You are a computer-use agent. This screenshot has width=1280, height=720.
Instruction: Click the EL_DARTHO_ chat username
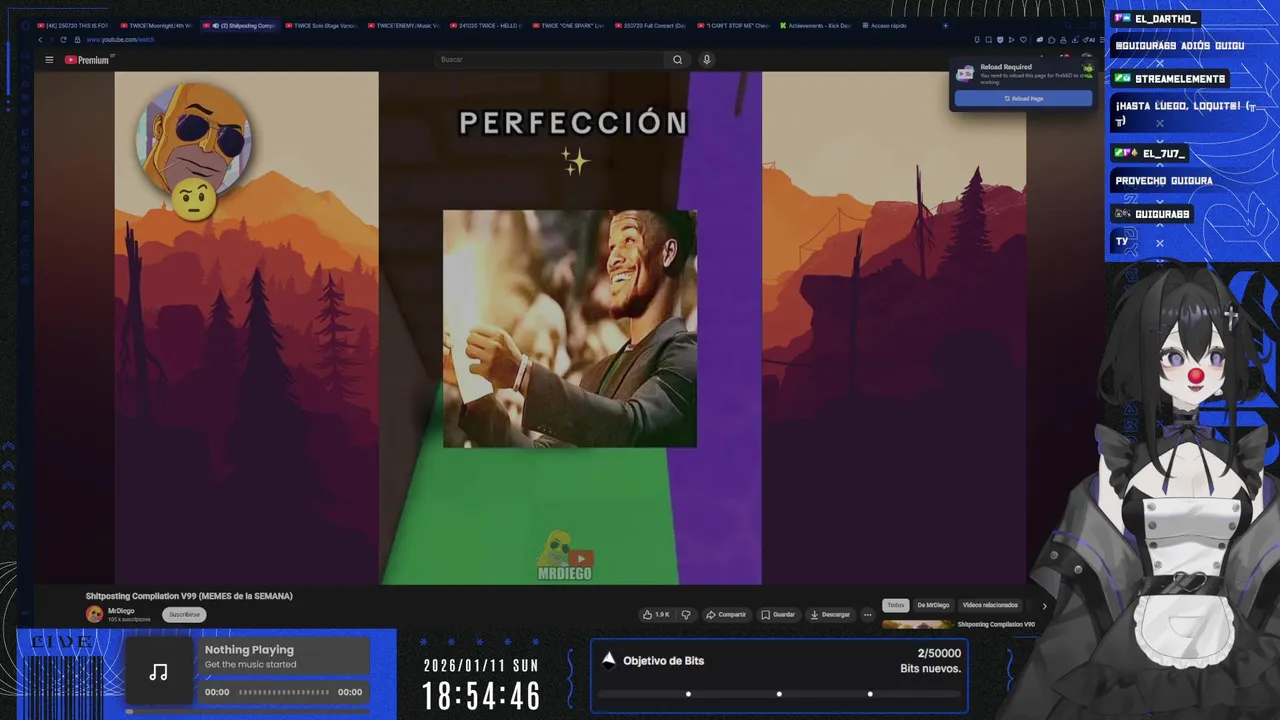[1166, 19]
